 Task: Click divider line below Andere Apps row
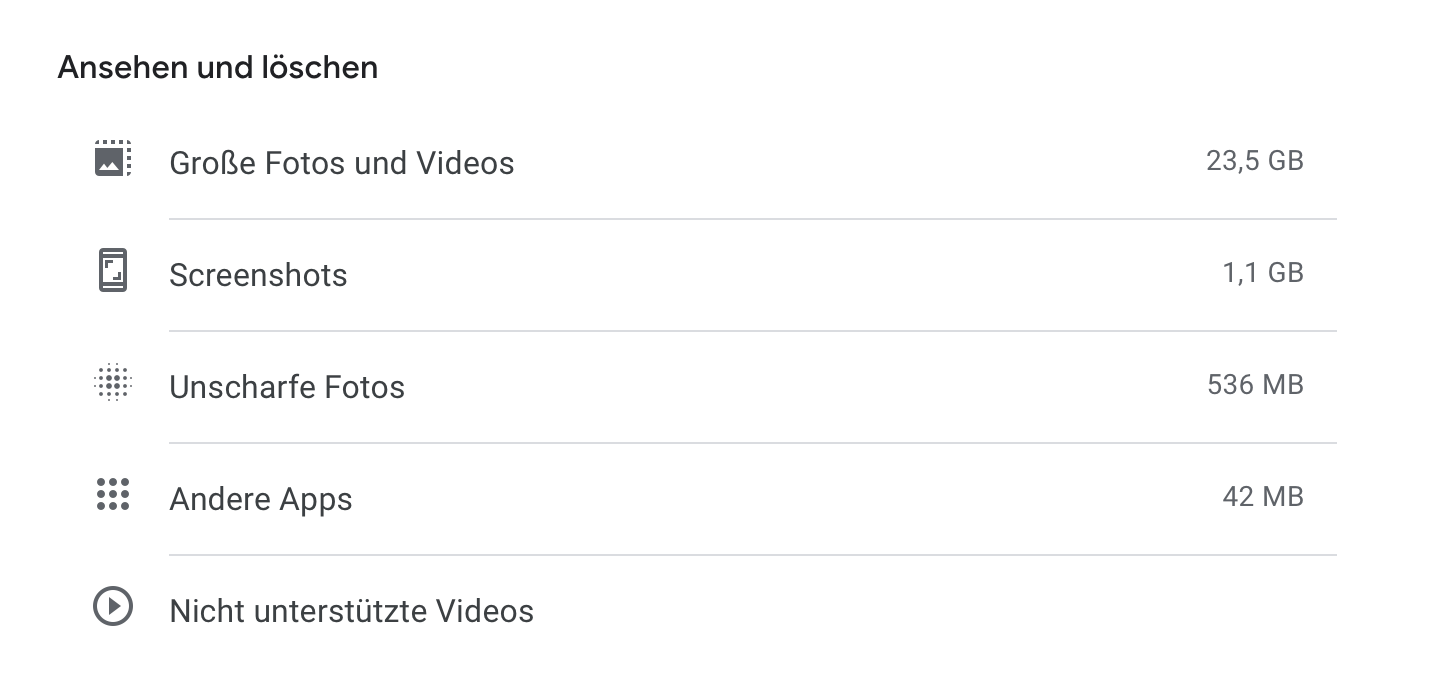point(752,555)
